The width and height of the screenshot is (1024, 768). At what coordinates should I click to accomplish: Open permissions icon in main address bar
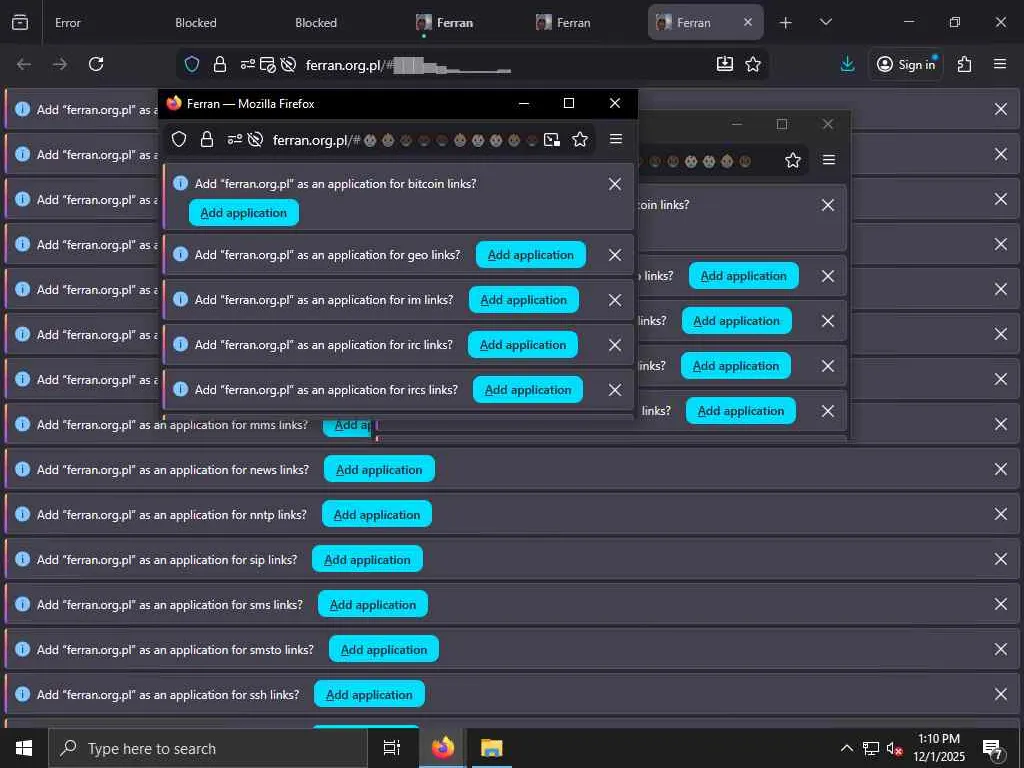(x=248, y=64)
